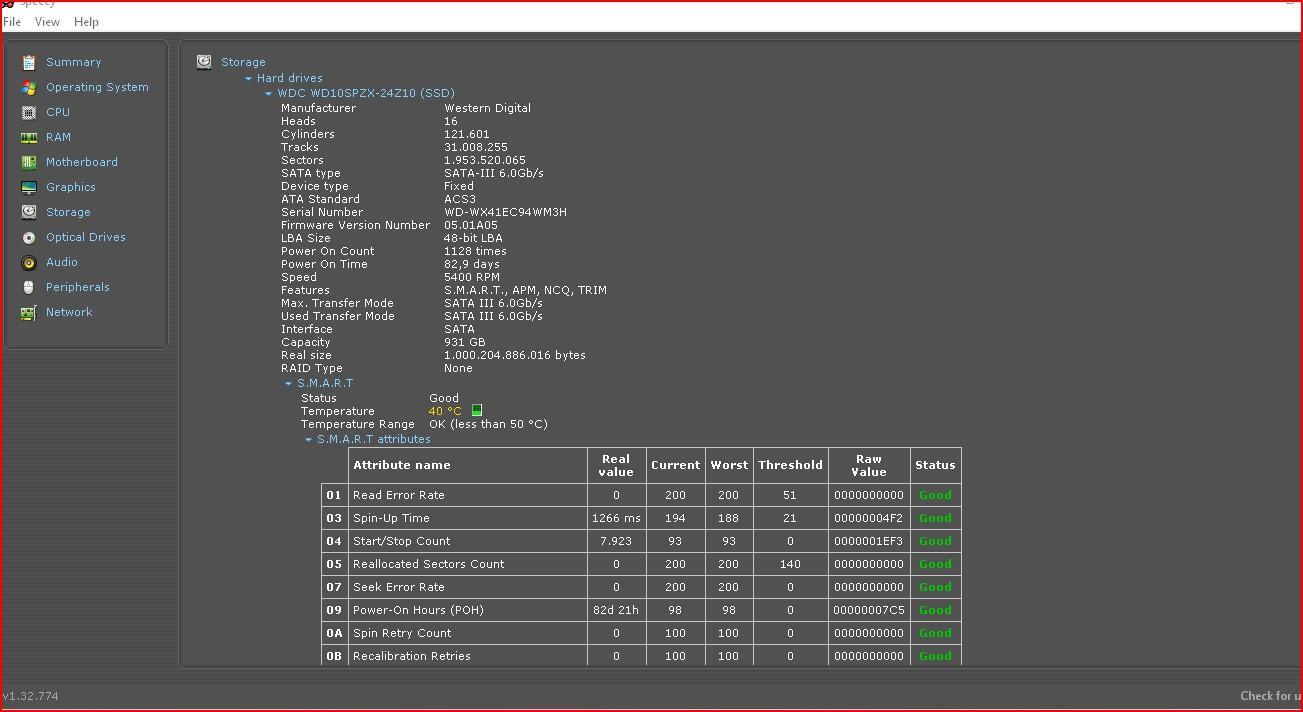The image size is (1303, 712).
Task: Select the 48-bit LBA value
Action: (x=473, y=238)
